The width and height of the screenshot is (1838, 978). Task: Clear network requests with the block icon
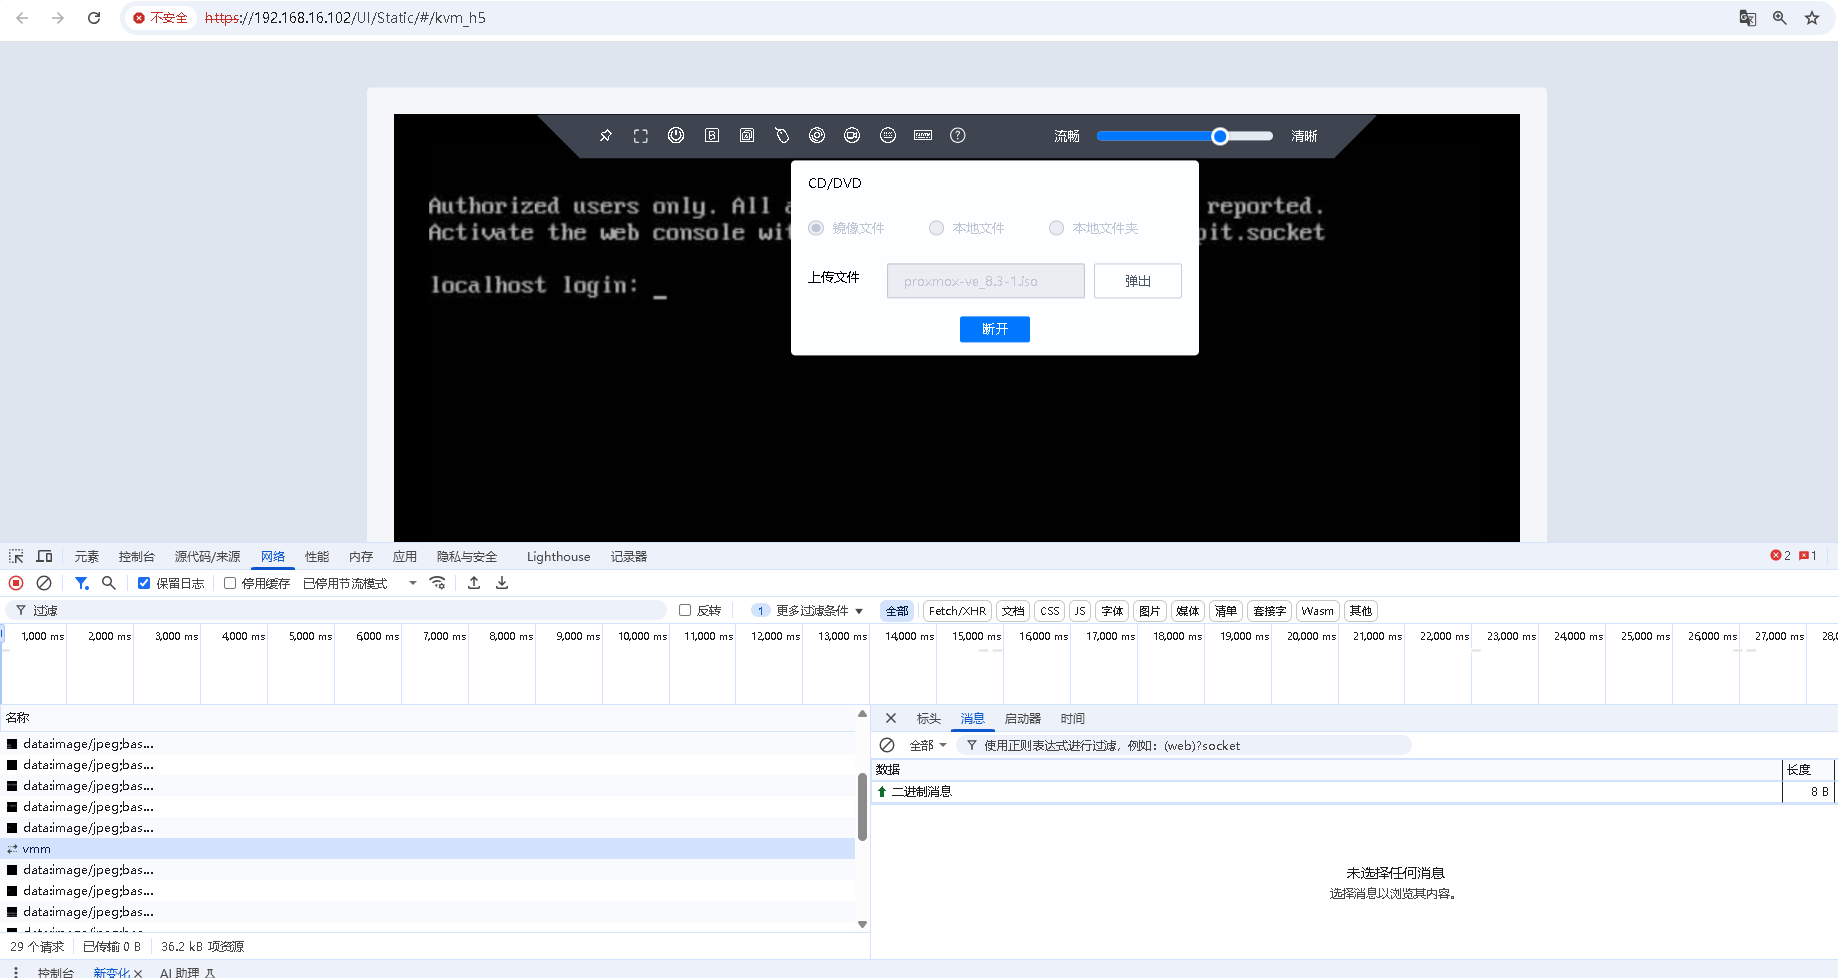43,583
